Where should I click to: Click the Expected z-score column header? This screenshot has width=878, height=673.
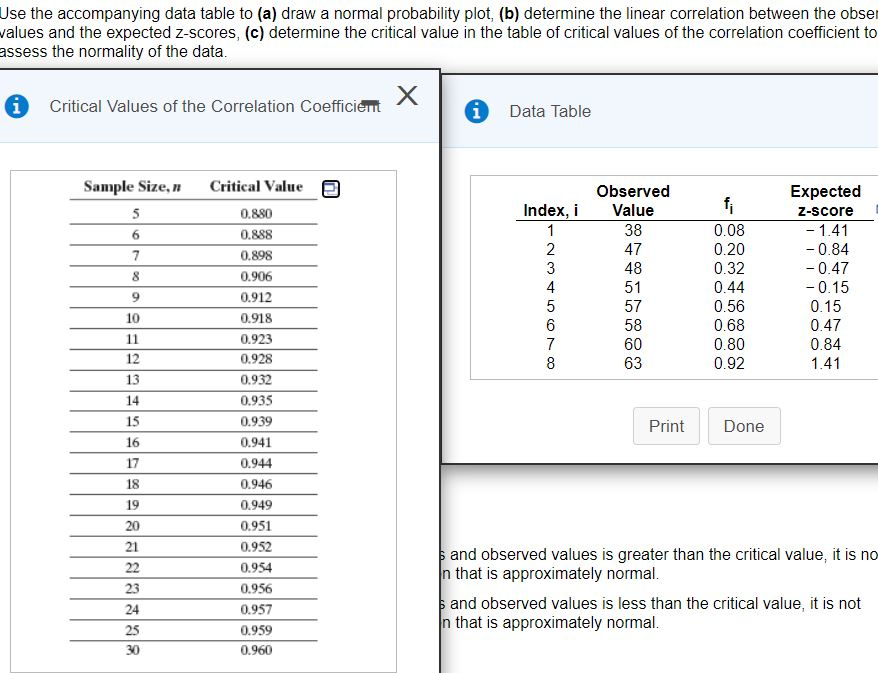(826, 198)
